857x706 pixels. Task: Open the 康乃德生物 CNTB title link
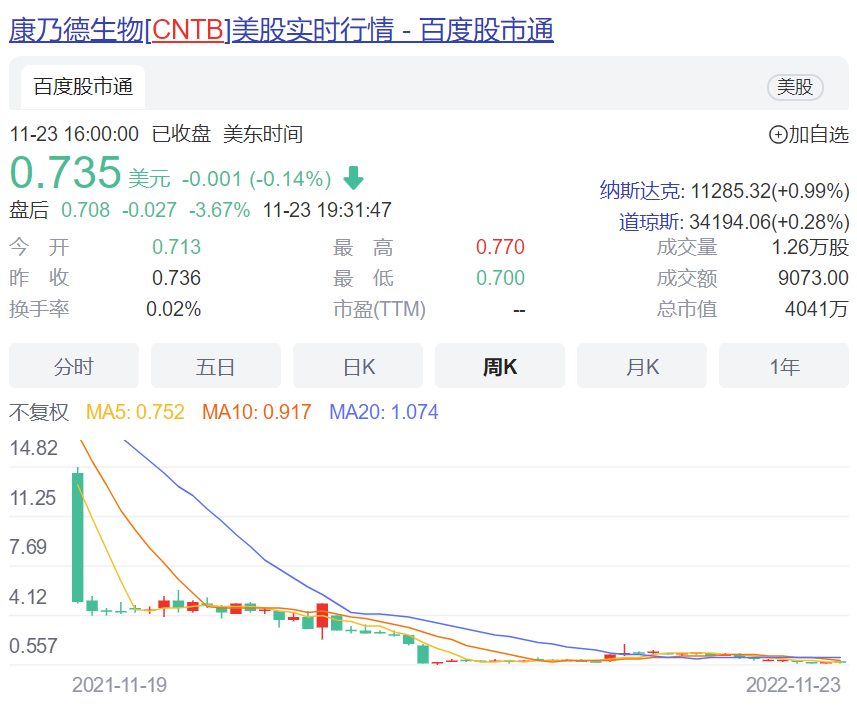click(x=281, y=30)
